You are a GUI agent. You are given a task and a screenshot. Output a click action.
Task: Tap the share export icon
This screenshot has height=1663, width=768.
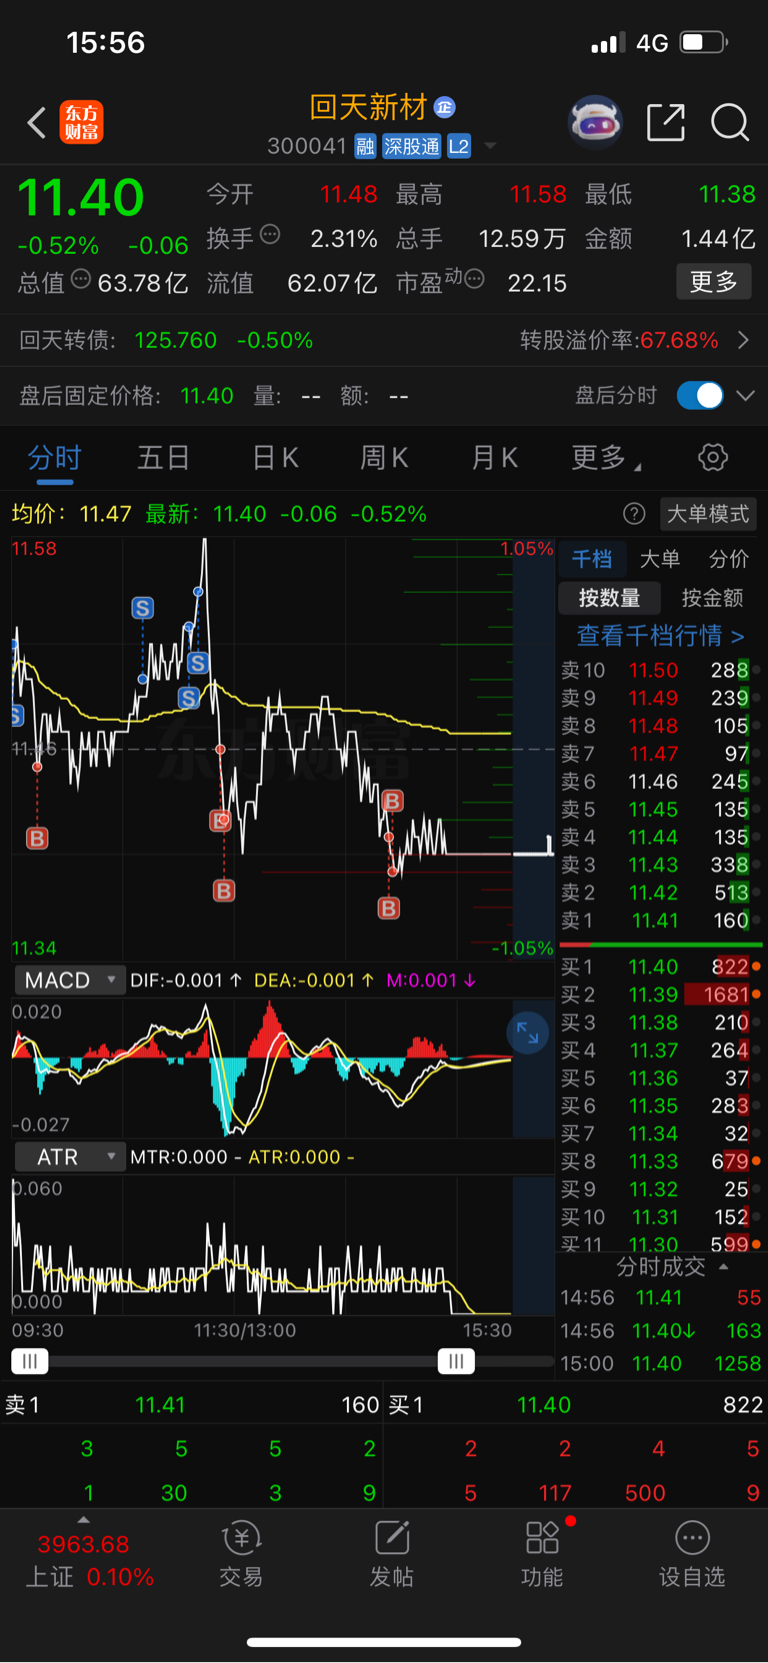click(666, 123)
